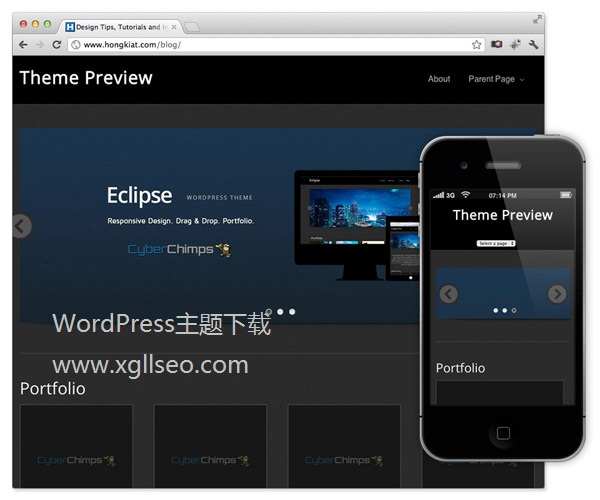The height and width of the screenshot is (500, 600).
Task: Select the second desktop slider dot
Action: tap(280, 312)
